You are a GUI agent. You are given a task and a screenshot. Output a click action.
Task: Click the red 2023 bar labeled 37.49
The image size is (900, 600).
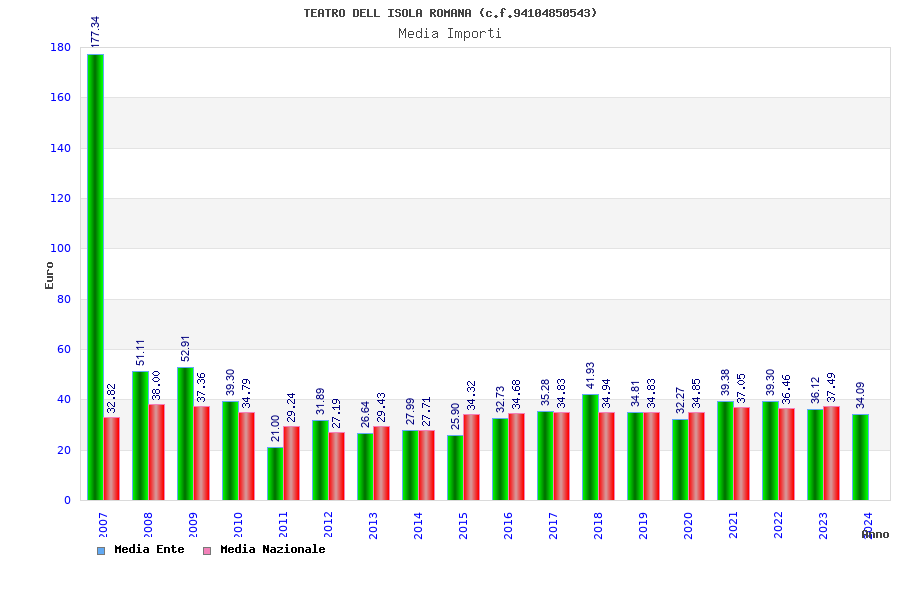(831, 453)
